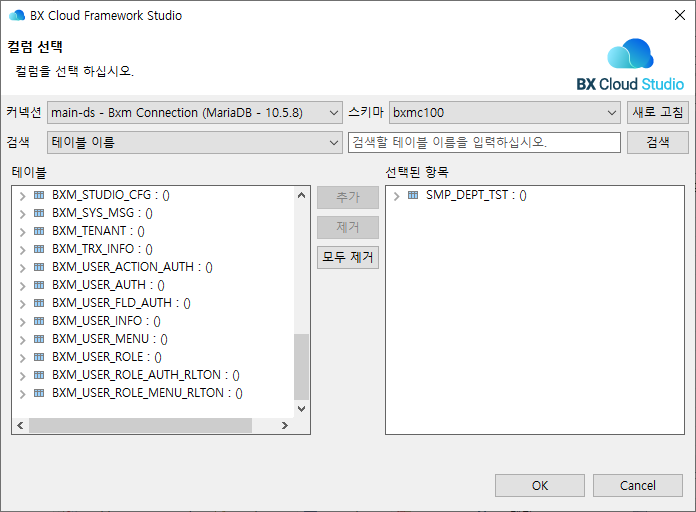The image size is (696, 512).
Task: Click table icon of BXM_USER_INFO row
Action: pos(40,321)
